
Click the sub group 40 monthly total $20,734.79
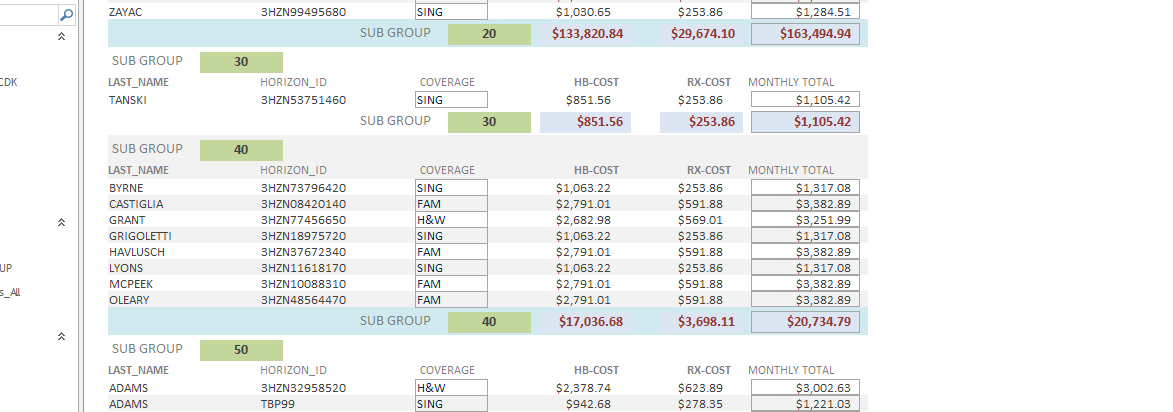[805, 322]
